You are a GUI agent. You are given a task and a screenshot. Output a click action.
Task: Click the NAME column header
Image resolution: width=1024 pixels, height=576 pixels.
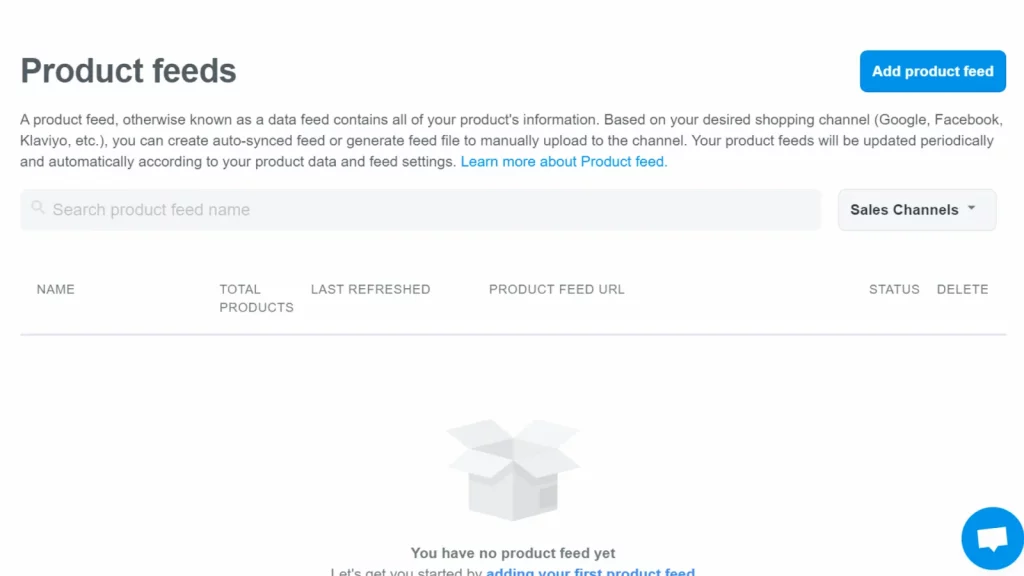coord(56,289)
